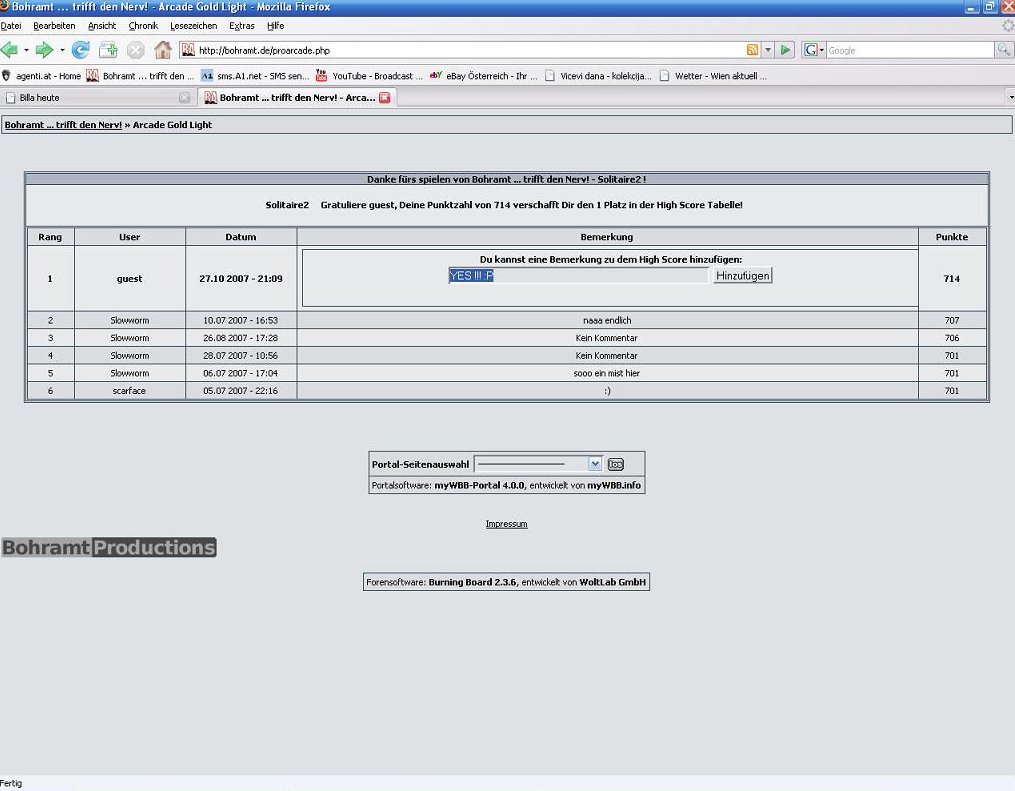Click the browser Back arrow button
This screenshot has width=1015, height=791.
pyautogui.click(x=9, y=50)
